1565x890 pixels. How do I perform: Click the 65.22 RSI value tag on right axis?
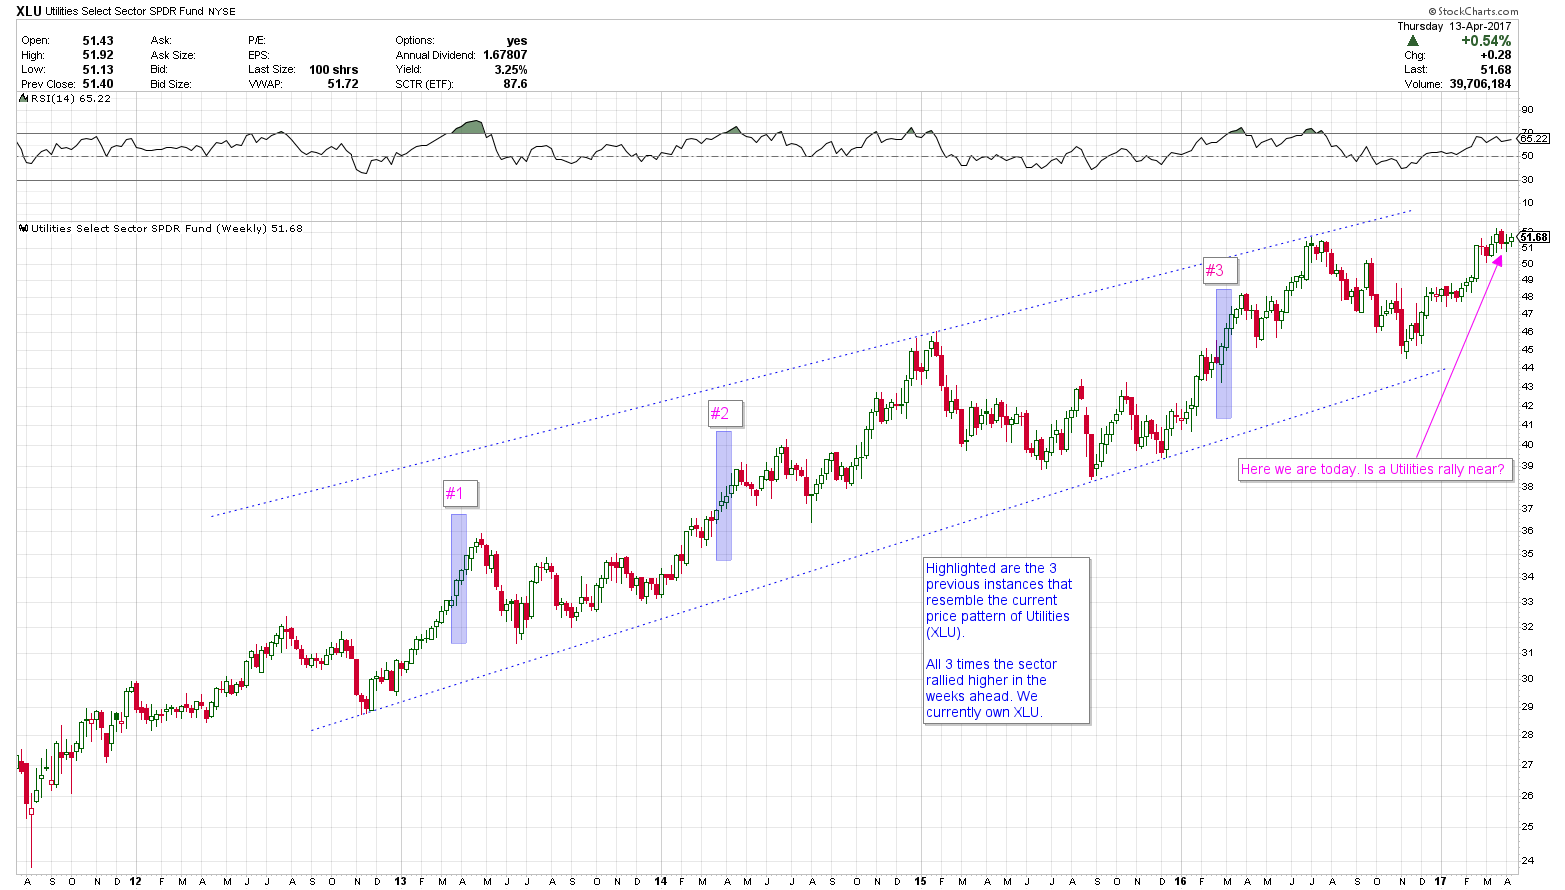(1533, 138)
